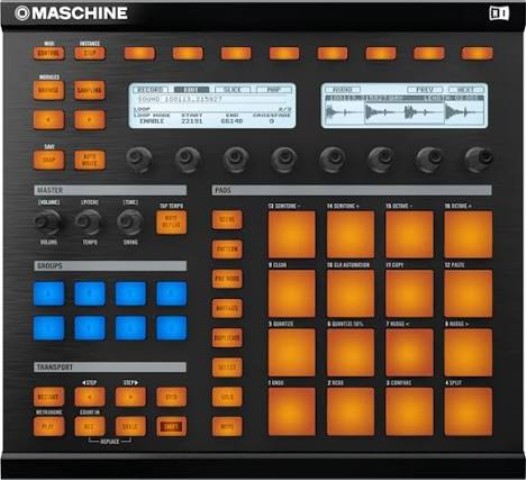Tap pad 12 Paste

pyautogui.click(x=468, y=293)
